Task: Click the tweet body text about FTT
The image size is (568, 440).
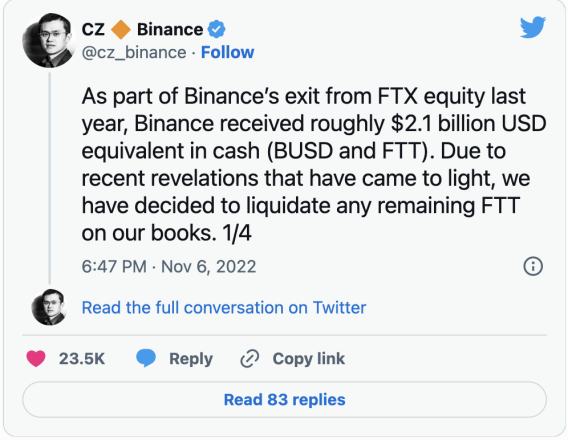Action: pyautogui.click(x=314, y=164)
